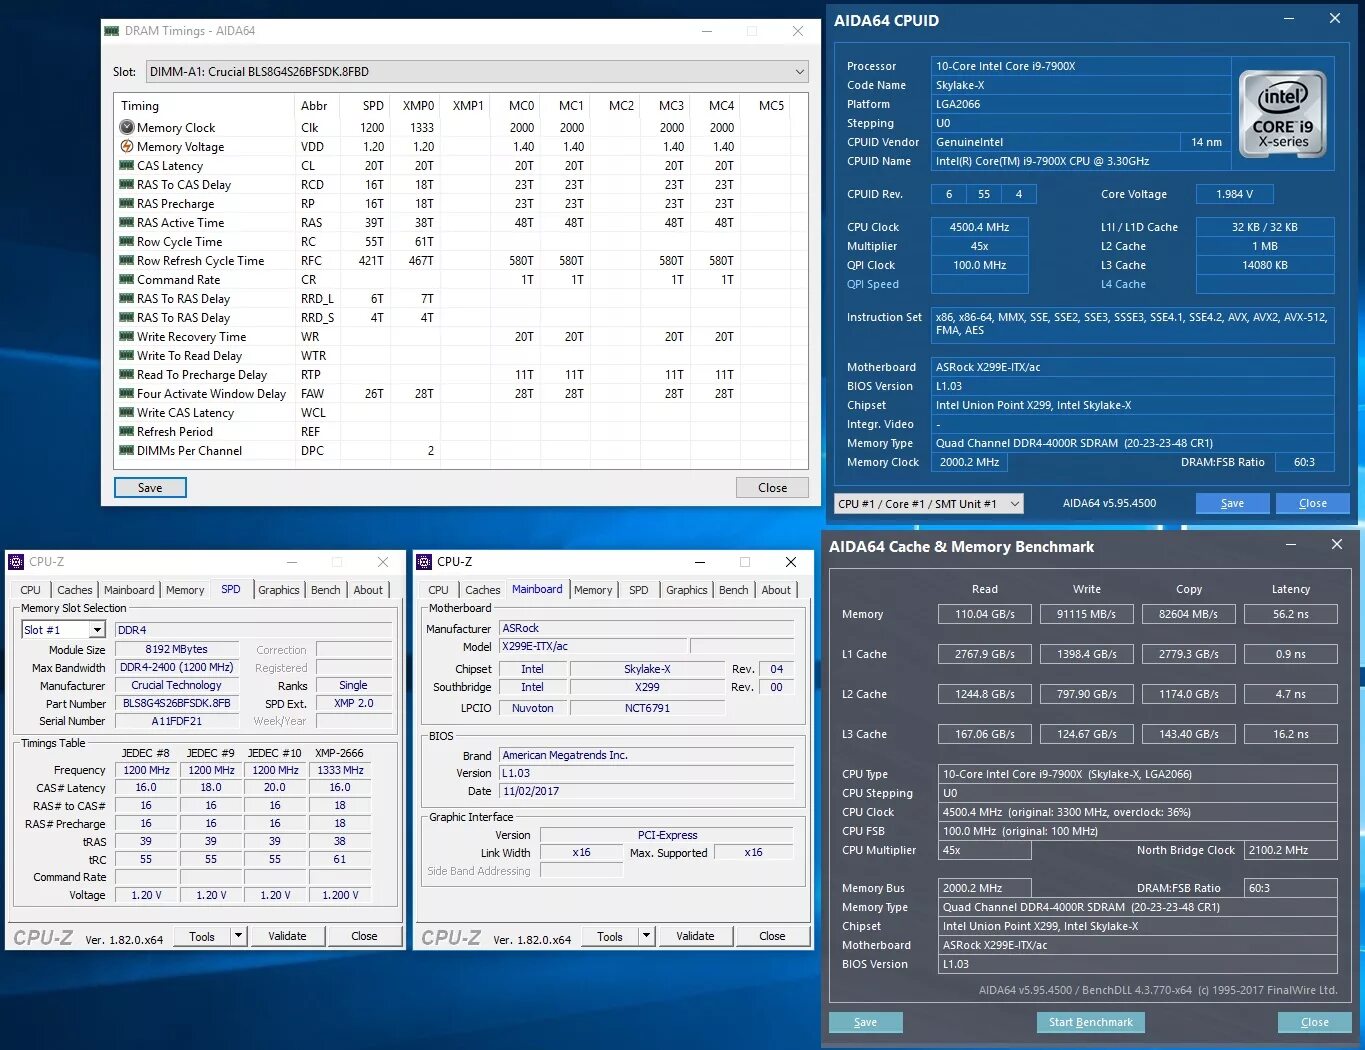The image size is (1365, 1050).
Task: Click the Write CAS Latency row icon
Action: coord(127,413)
